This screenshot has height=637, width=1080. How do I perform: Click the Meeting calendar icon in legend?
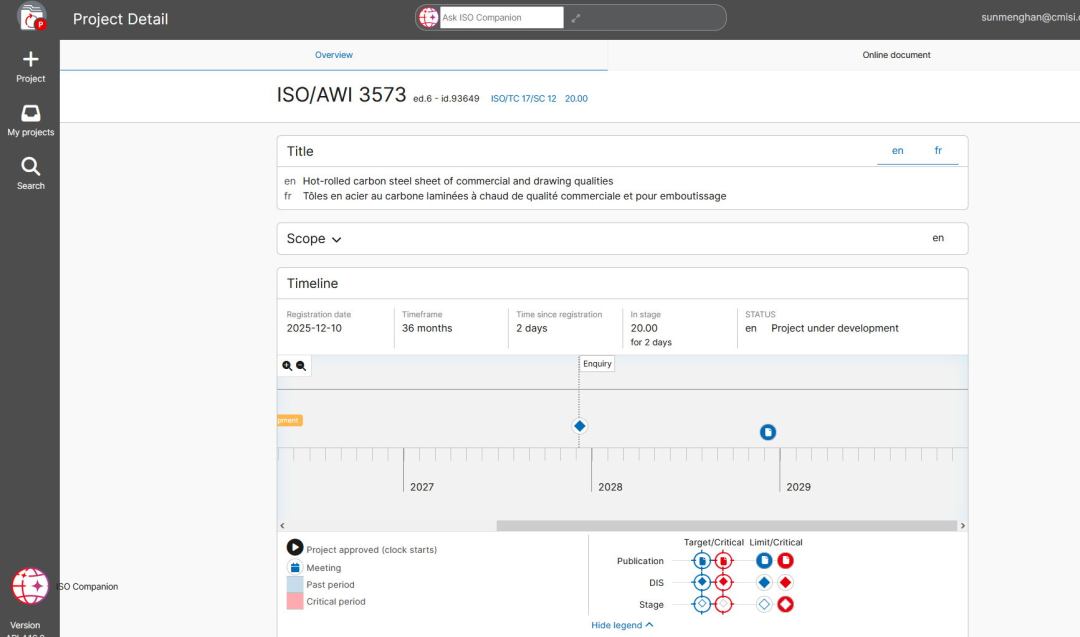pos(295,567)
